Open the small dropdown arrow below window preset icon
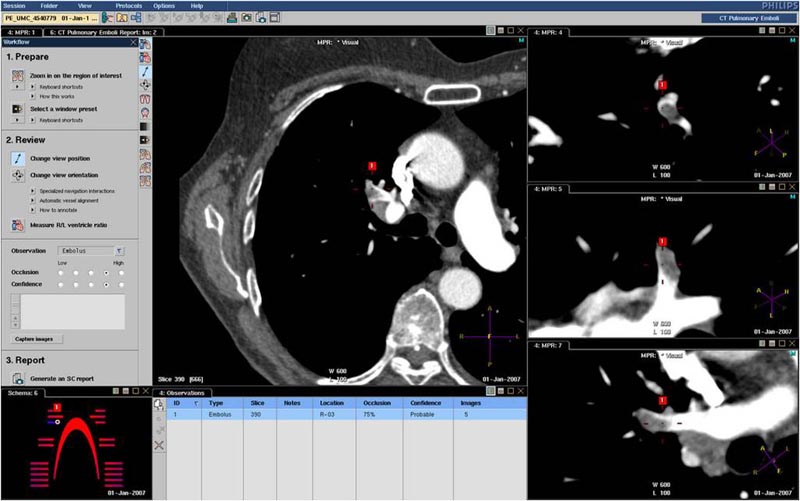Screen dimensions: 800x501 pos(17,120)
